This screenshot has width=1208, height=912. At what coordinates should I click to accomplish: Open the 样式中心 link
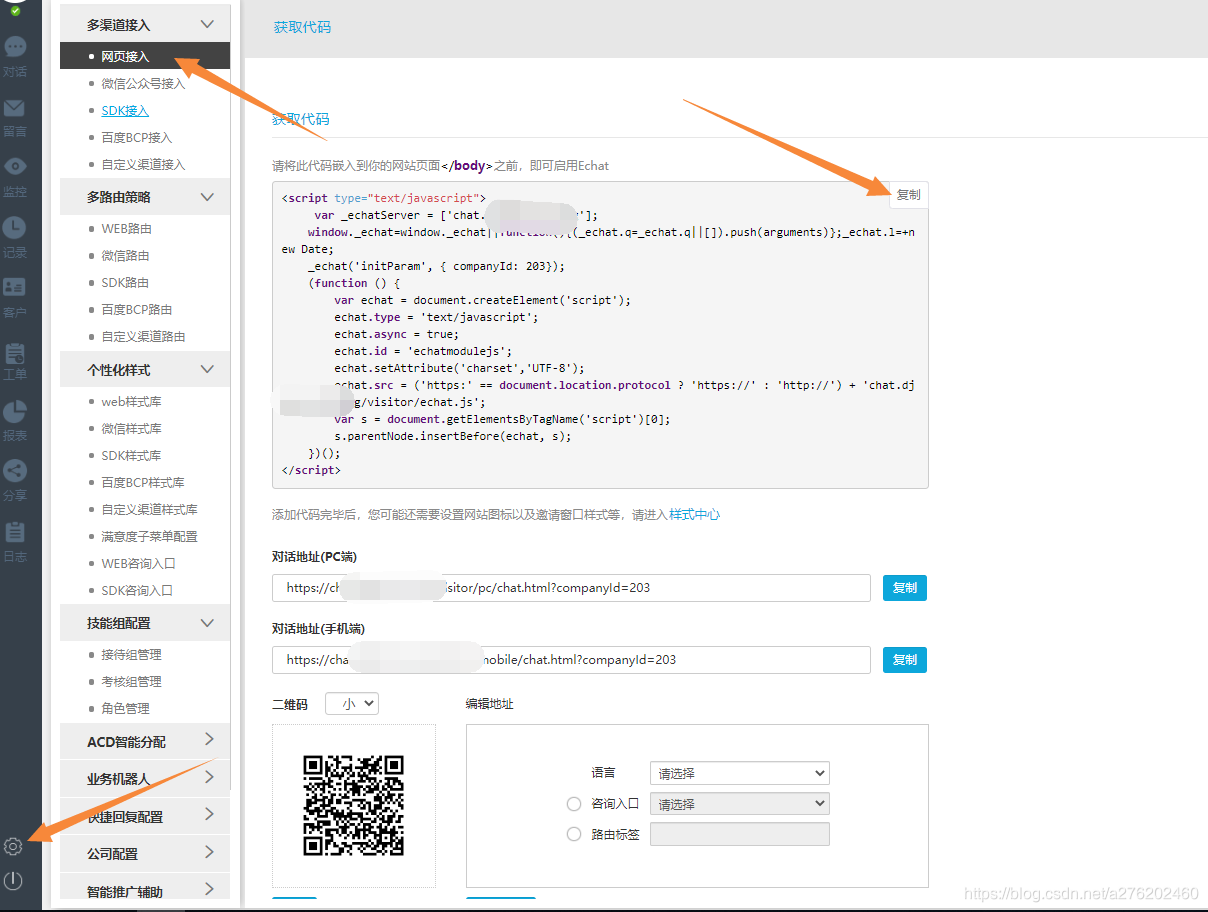click(x=694, y=515)
